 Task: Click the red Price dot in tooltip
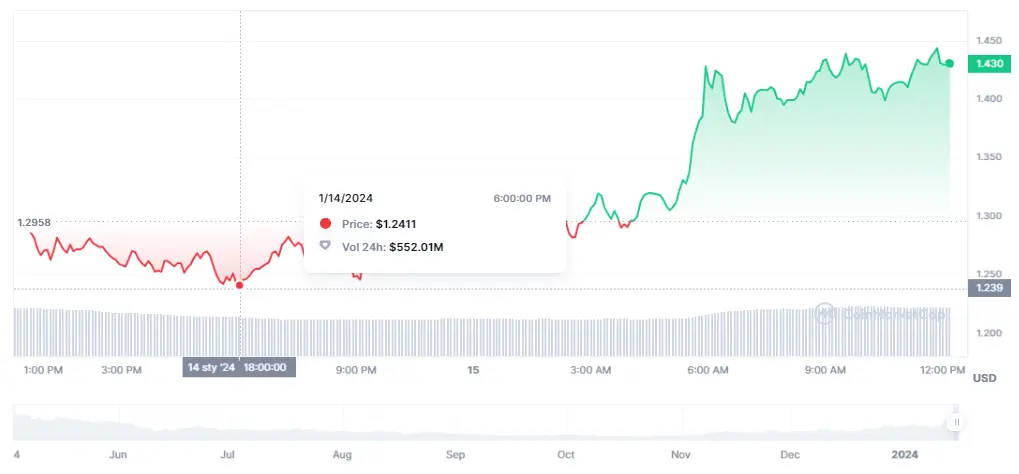[x=325, y=223]
